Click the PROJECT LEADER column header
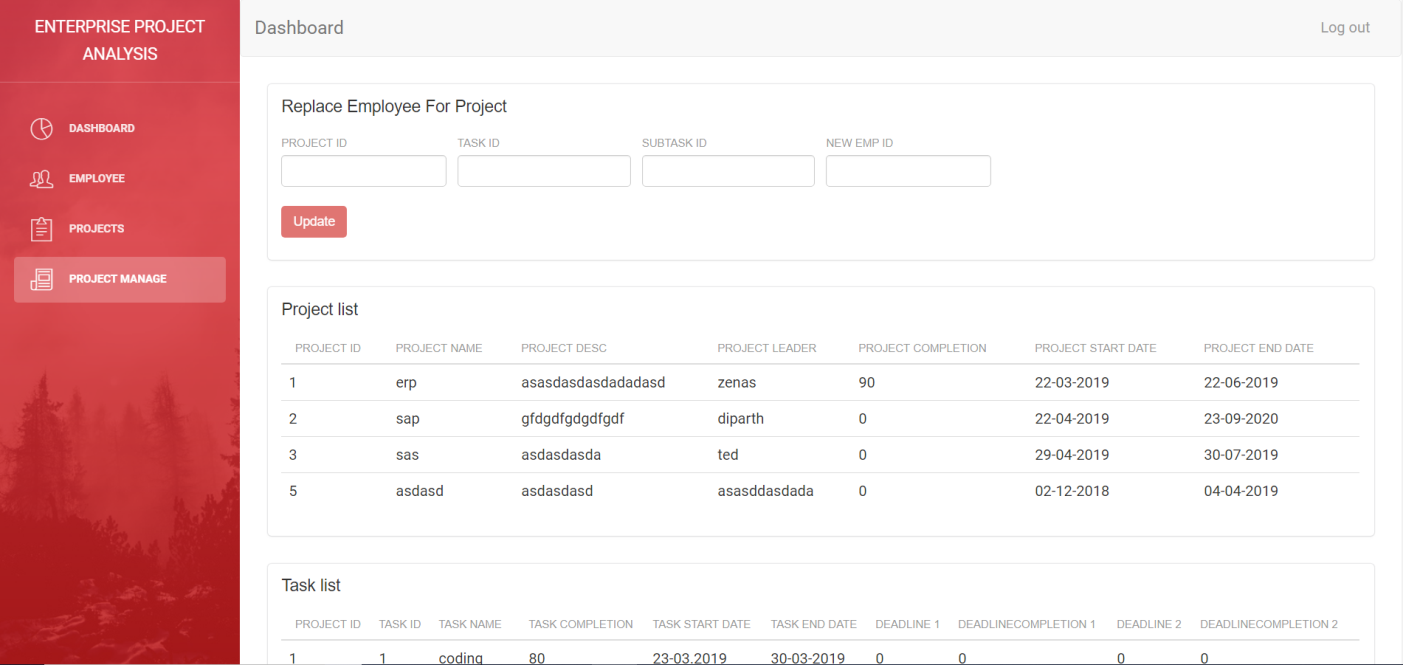This screenshot has width=1403, height=665. pos(767,348)
